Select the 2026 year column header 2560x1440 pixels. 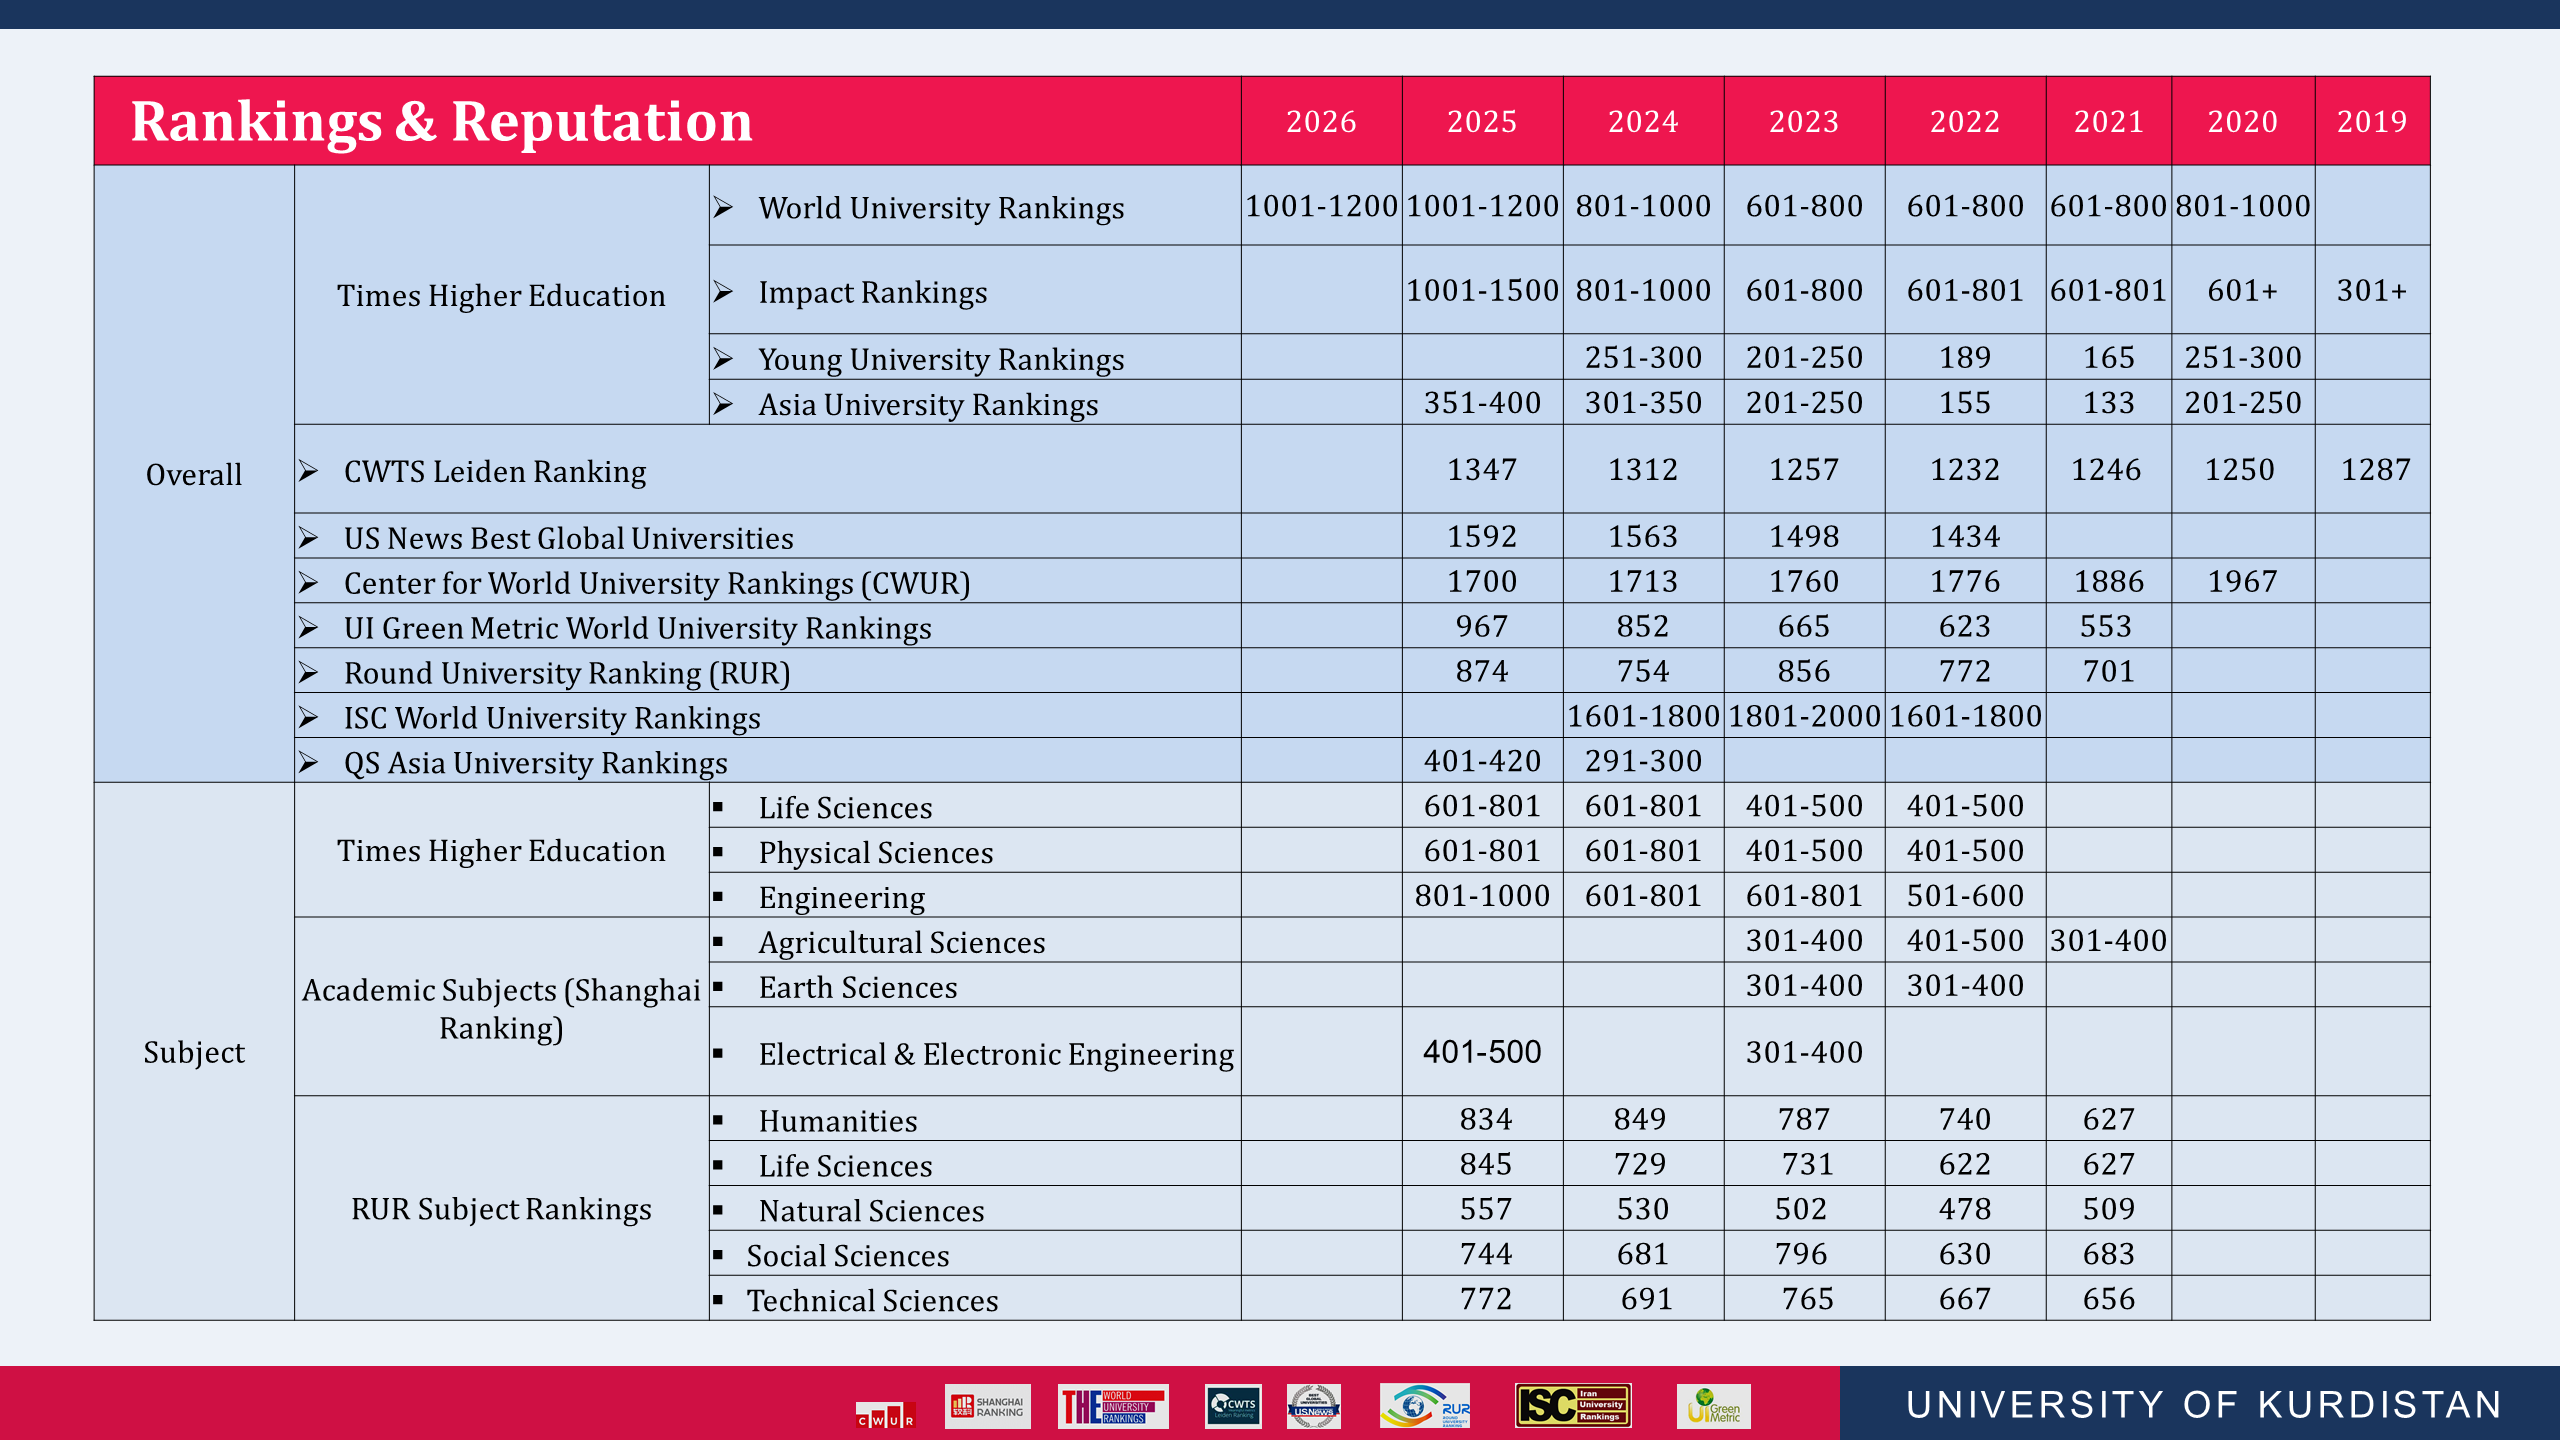1321,122
